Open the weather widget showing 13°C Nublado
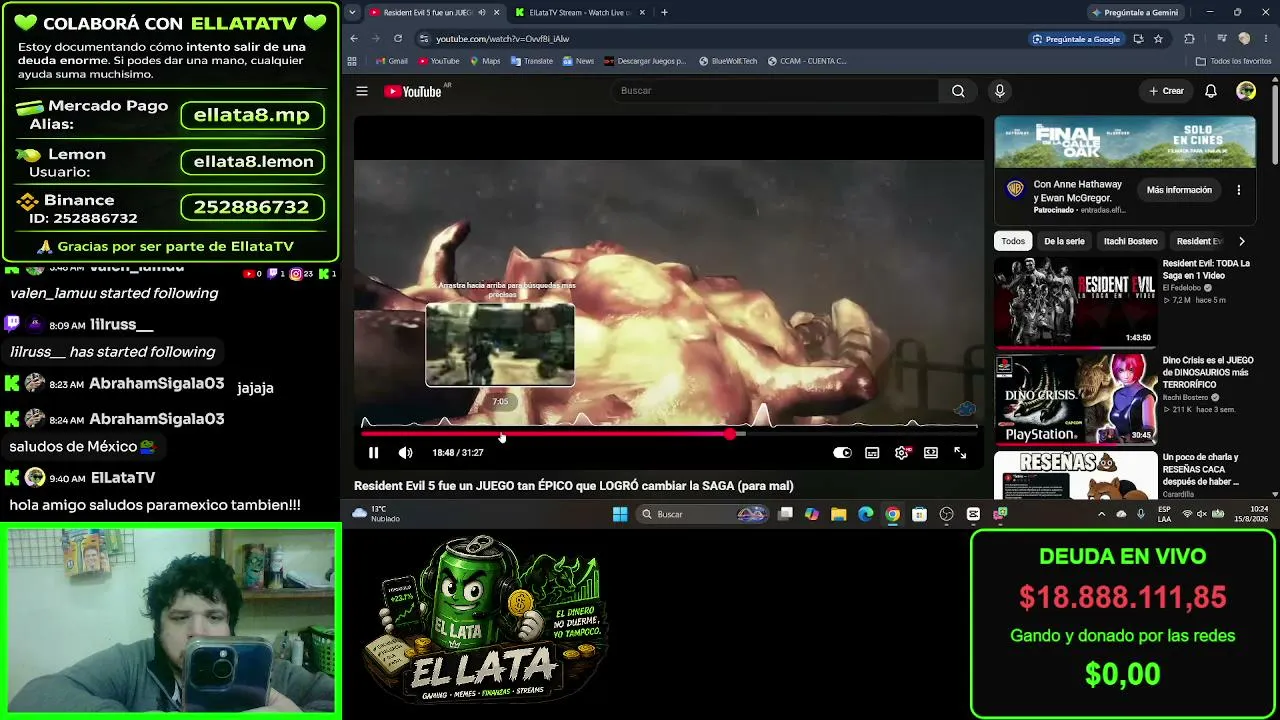This screenshot has height=720, width=1280. 376,514
